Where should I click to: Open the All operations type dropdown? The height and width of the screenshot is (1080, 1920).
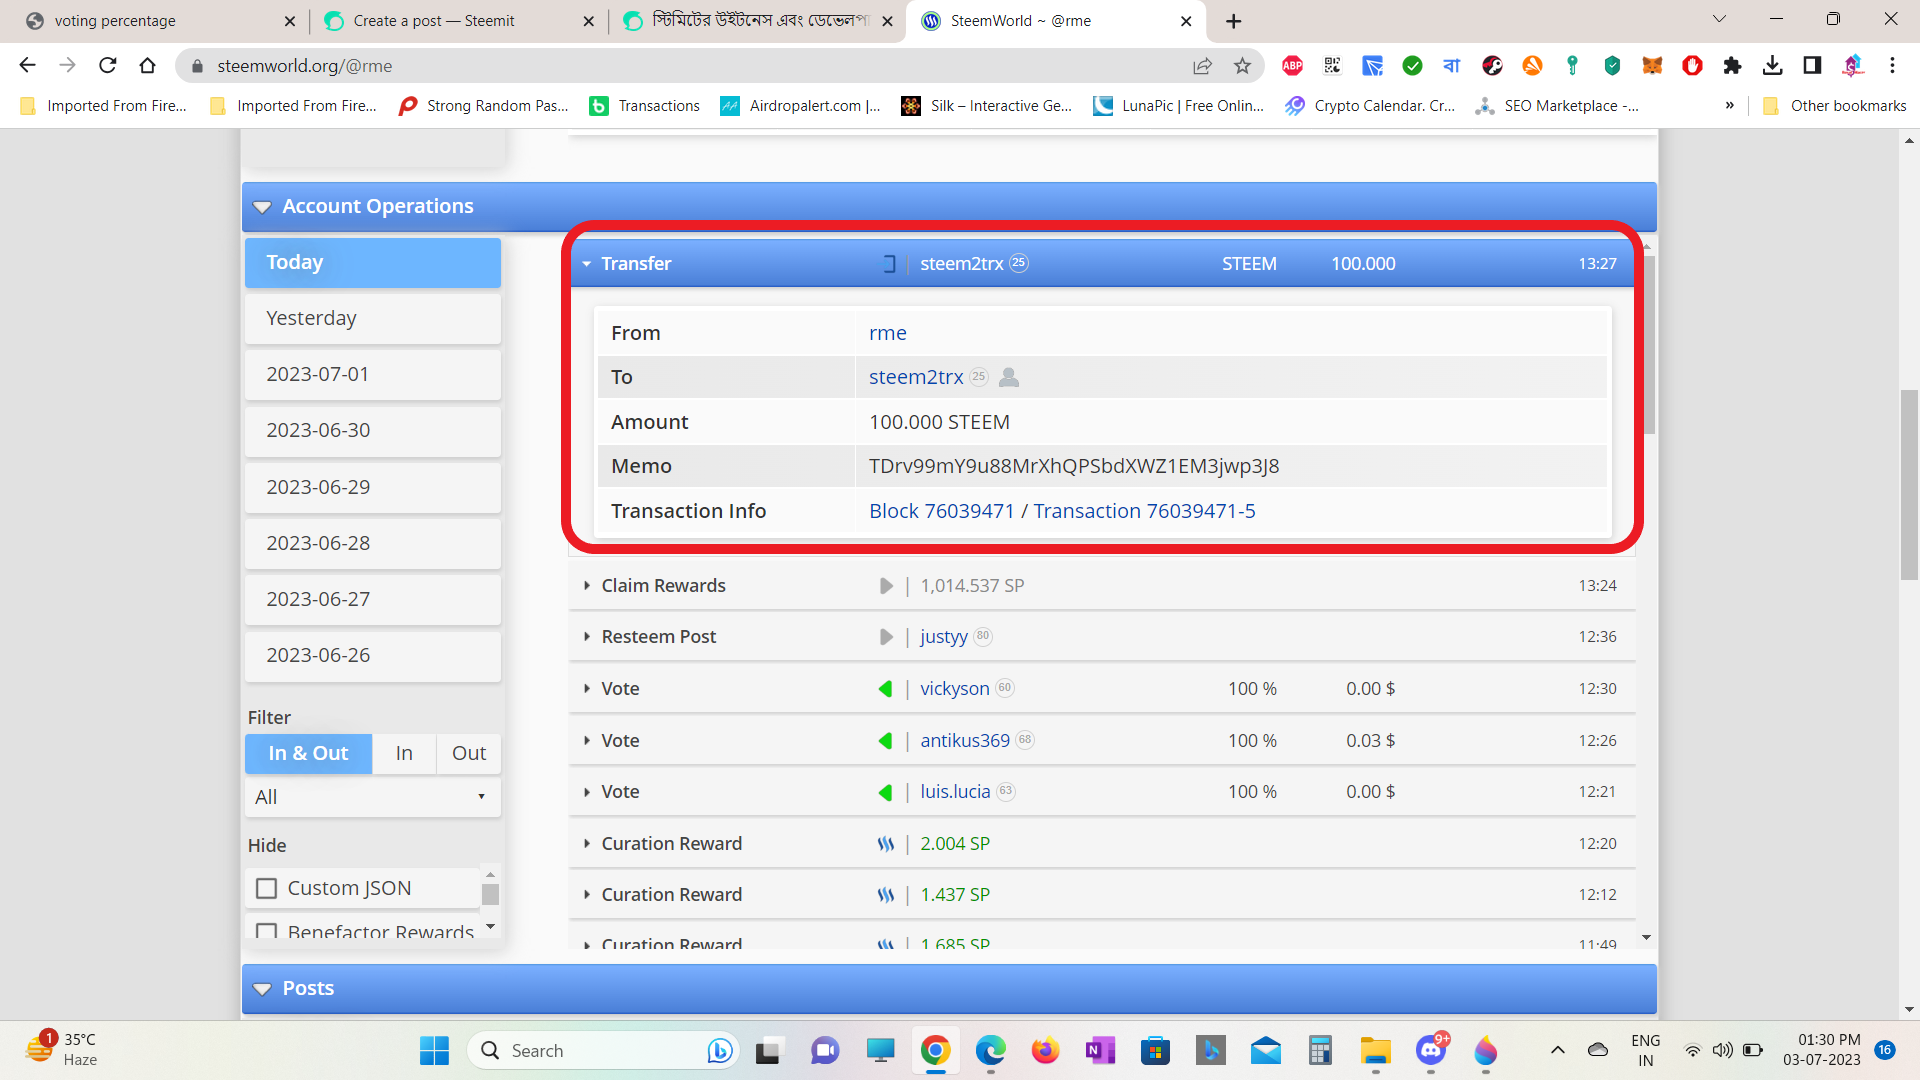372,797
